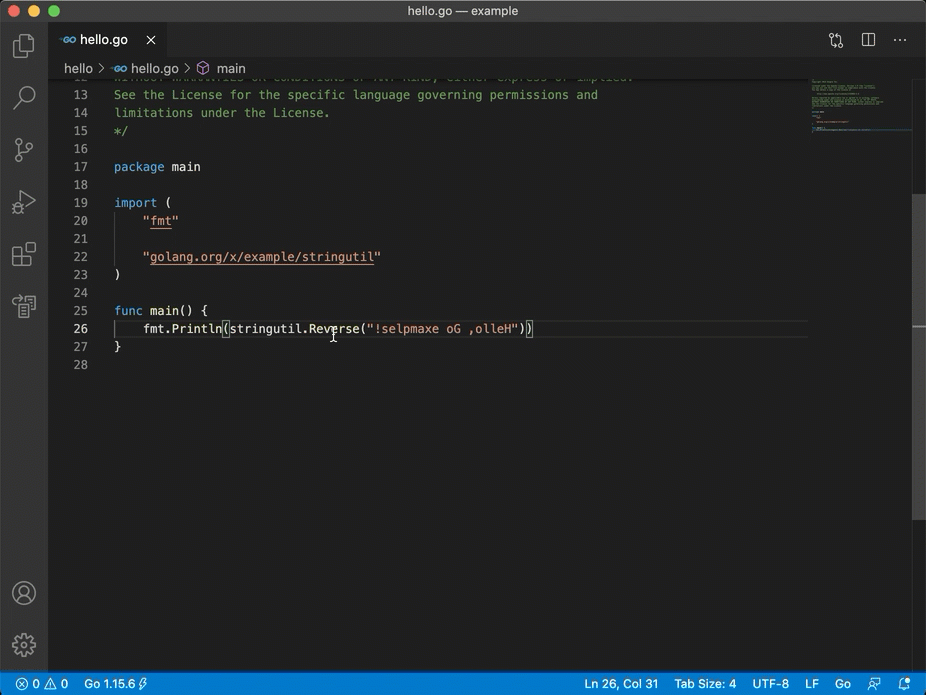926x695 pixels.
Task: Open the Source Control view
Action: point(24,149)
